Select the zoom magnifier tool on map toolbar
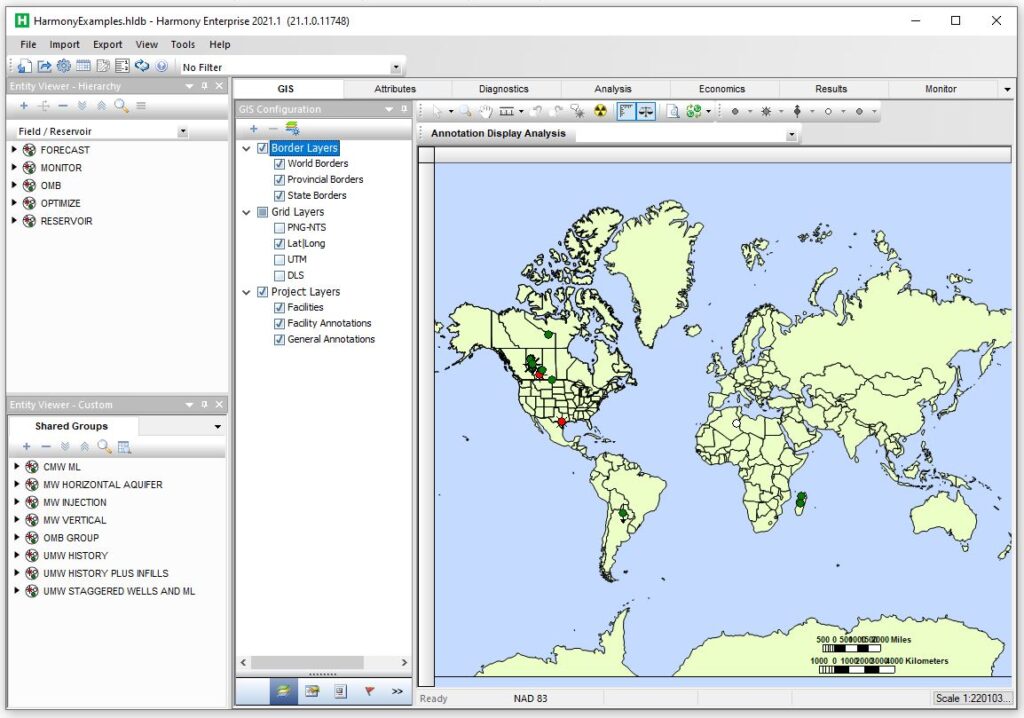The width and height of the screenshot is (1024, 718). pos(465,112)
